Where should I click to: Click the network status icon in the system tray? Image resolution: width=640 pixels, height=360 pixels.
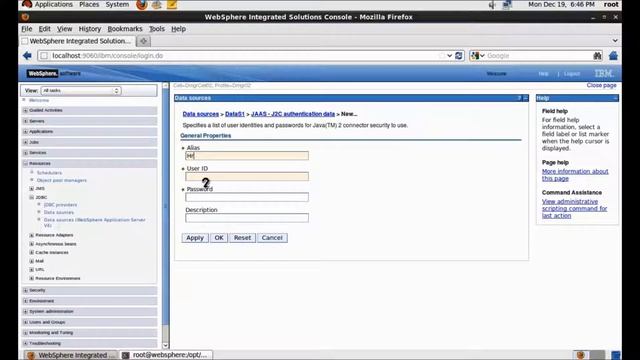pos(507,5)
